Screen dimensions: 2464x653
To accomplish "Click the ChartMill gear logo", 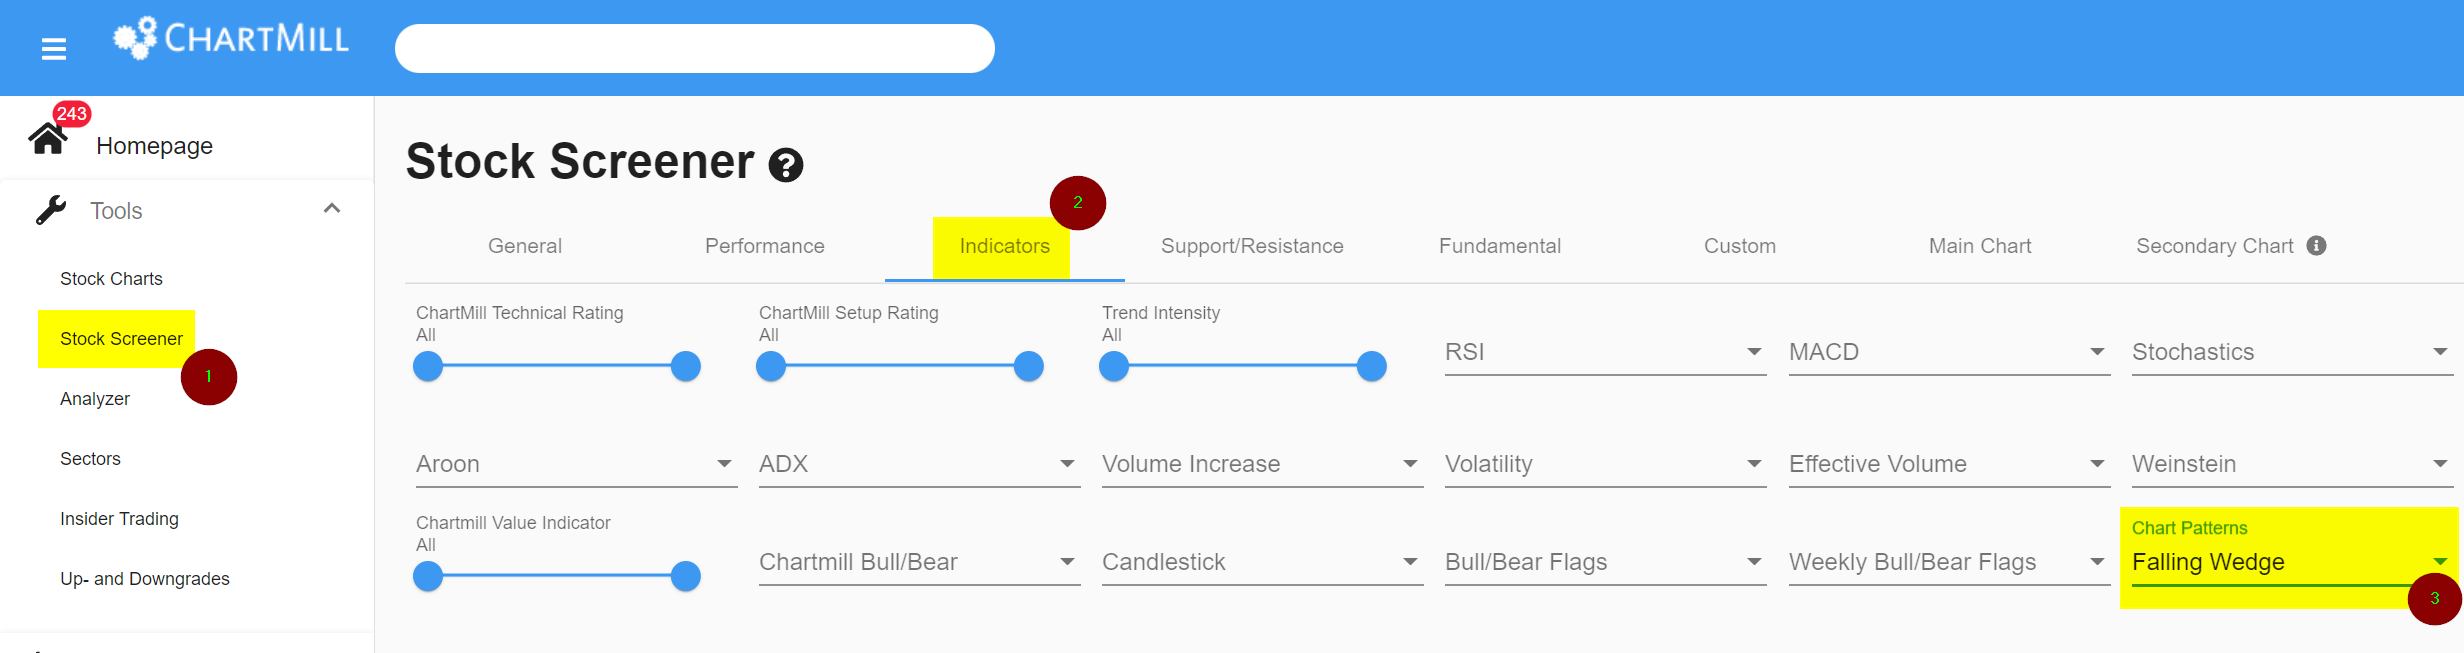I will click(x=135, y=38).
